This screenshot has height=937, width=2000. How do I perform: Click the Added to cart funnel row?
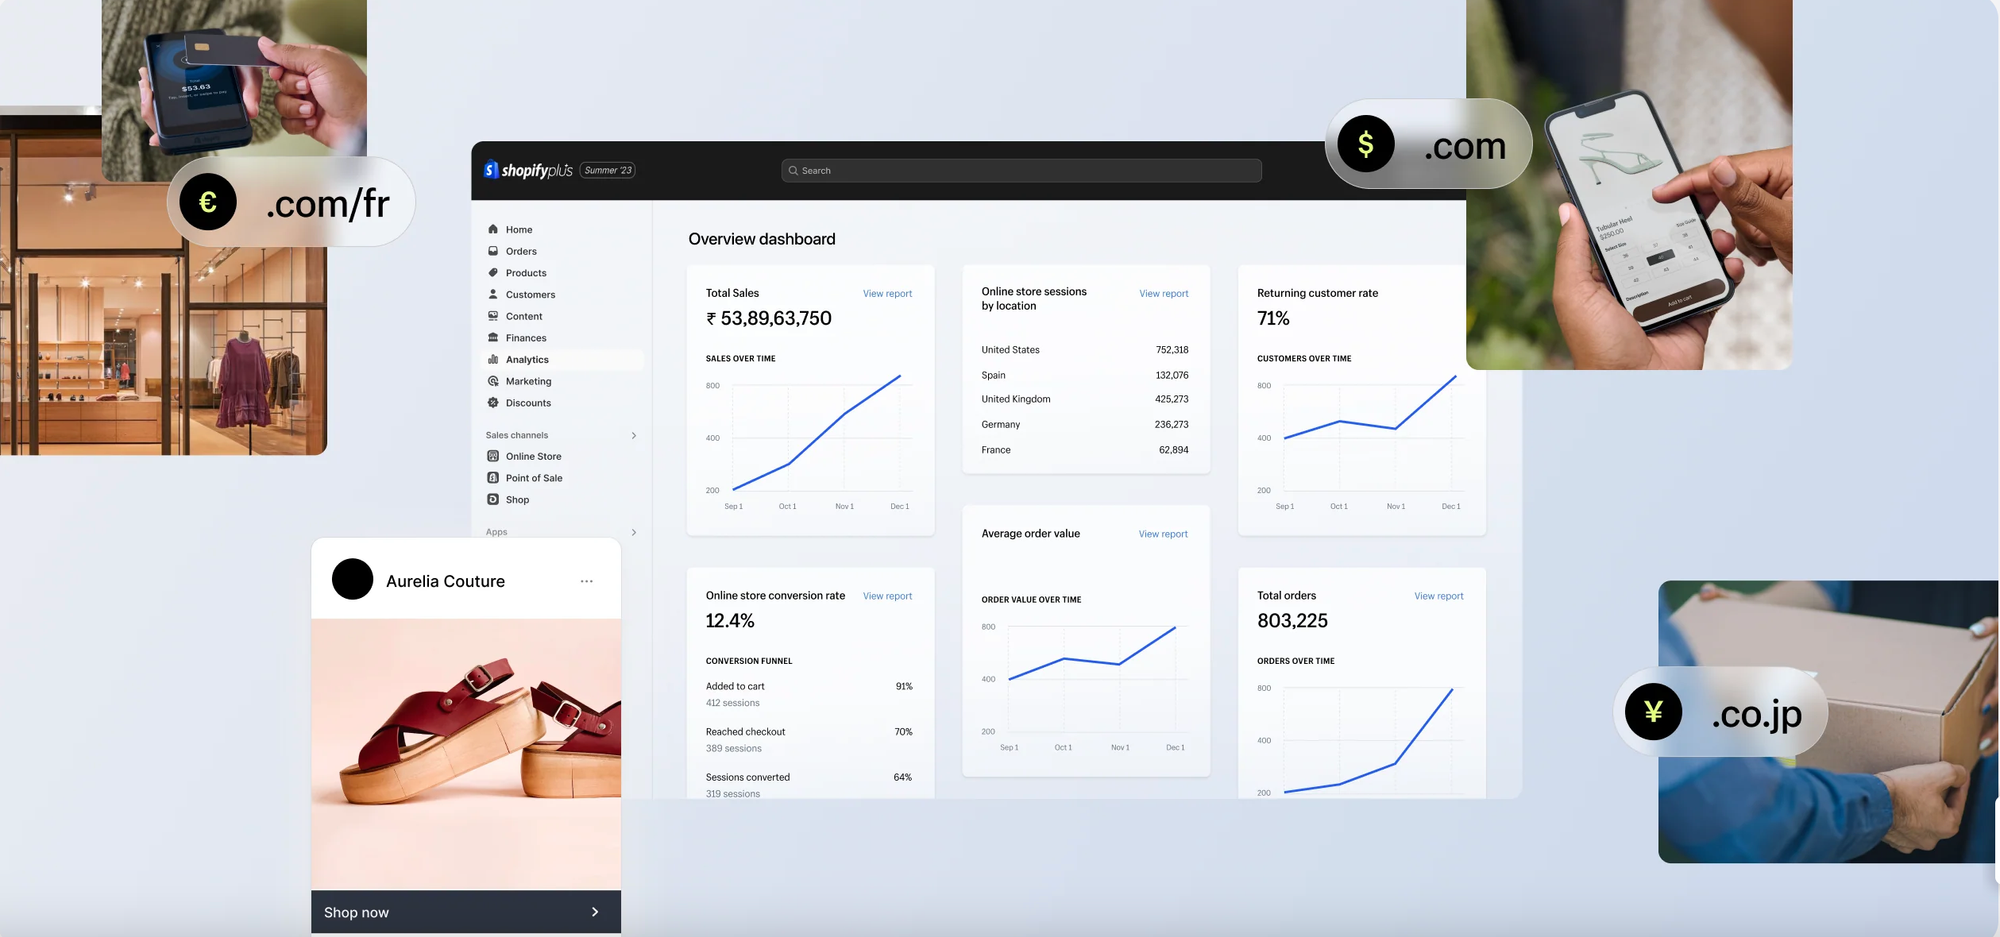point(809,694)
